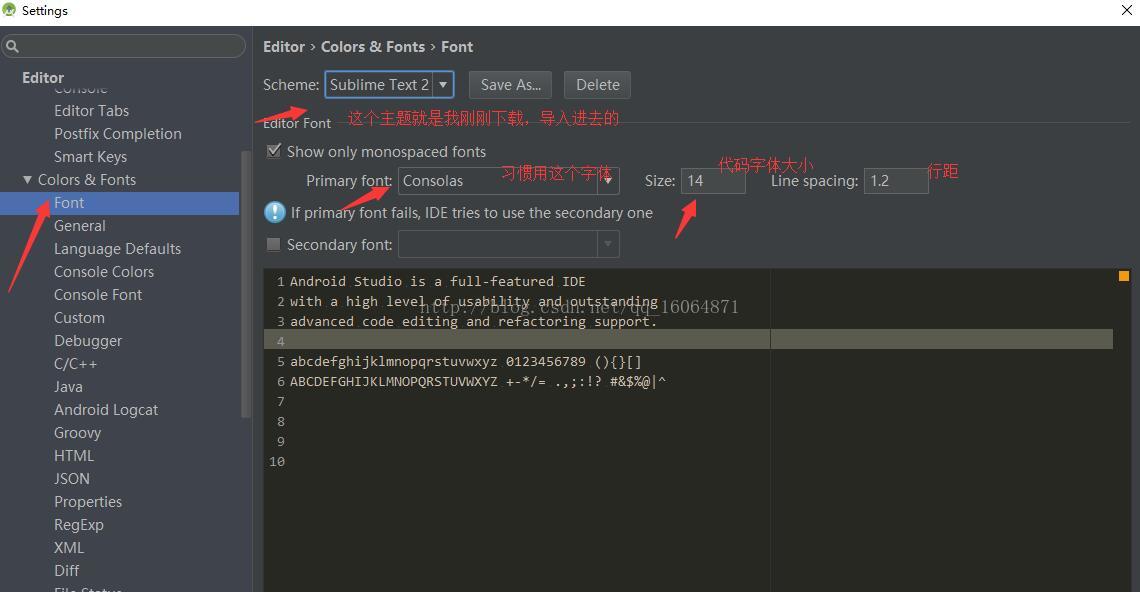Select Language Defaults
Viewport: 1140px width, 592px height.
tap(117, 249)
